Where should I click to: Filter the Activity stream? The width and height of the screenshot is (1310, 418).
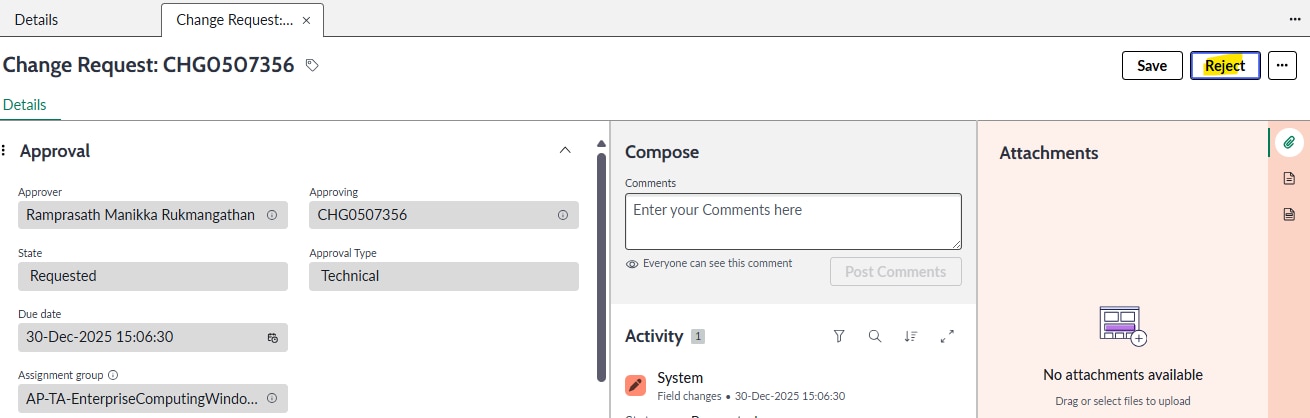(839, 337)
